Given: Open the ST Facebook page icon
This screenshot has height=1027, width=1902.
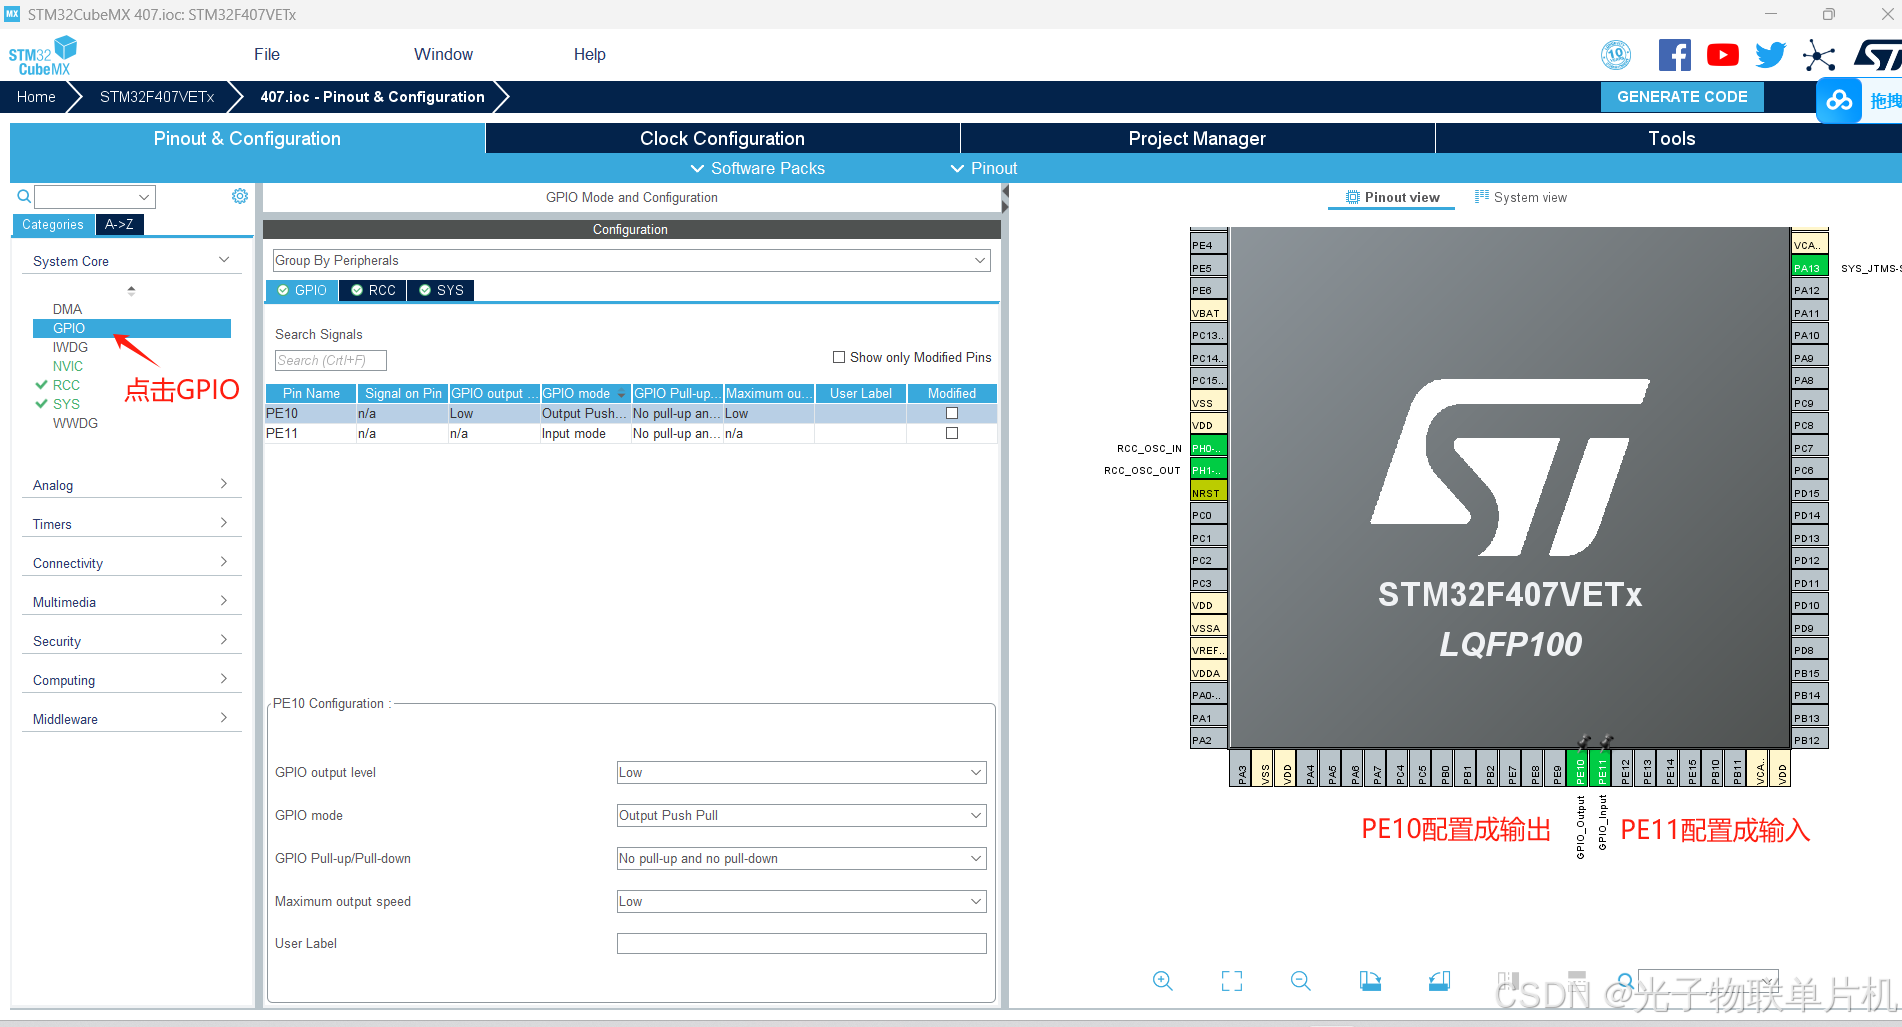Looking at the screenshot, I should click(x=1674, y=55).
